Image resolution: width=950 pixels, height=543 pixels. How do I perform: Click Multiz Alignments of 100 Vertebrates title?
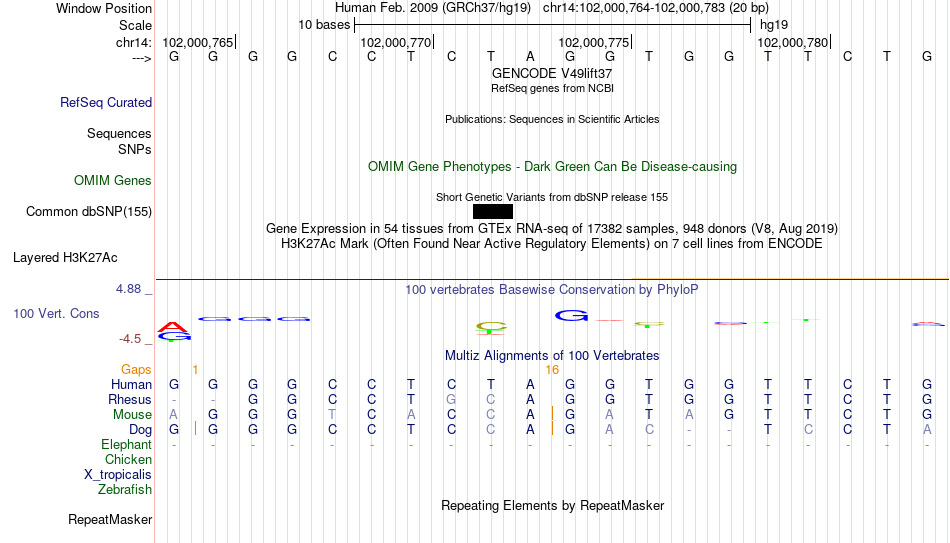[552, 356]
